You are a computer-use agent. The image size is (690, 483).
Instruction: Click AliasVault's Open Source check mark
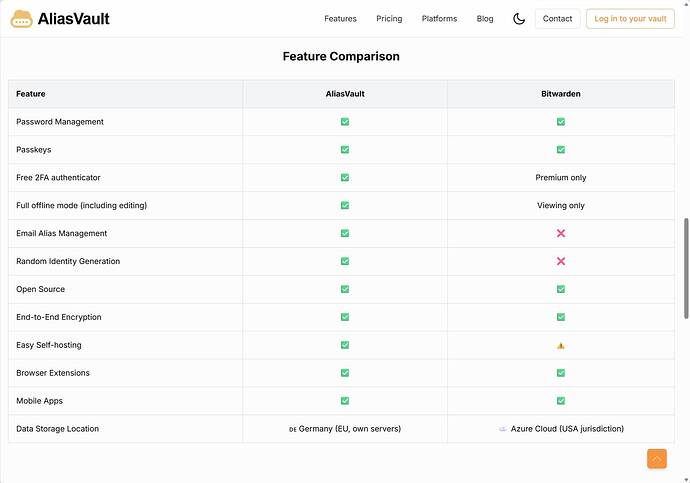(345, 289)
